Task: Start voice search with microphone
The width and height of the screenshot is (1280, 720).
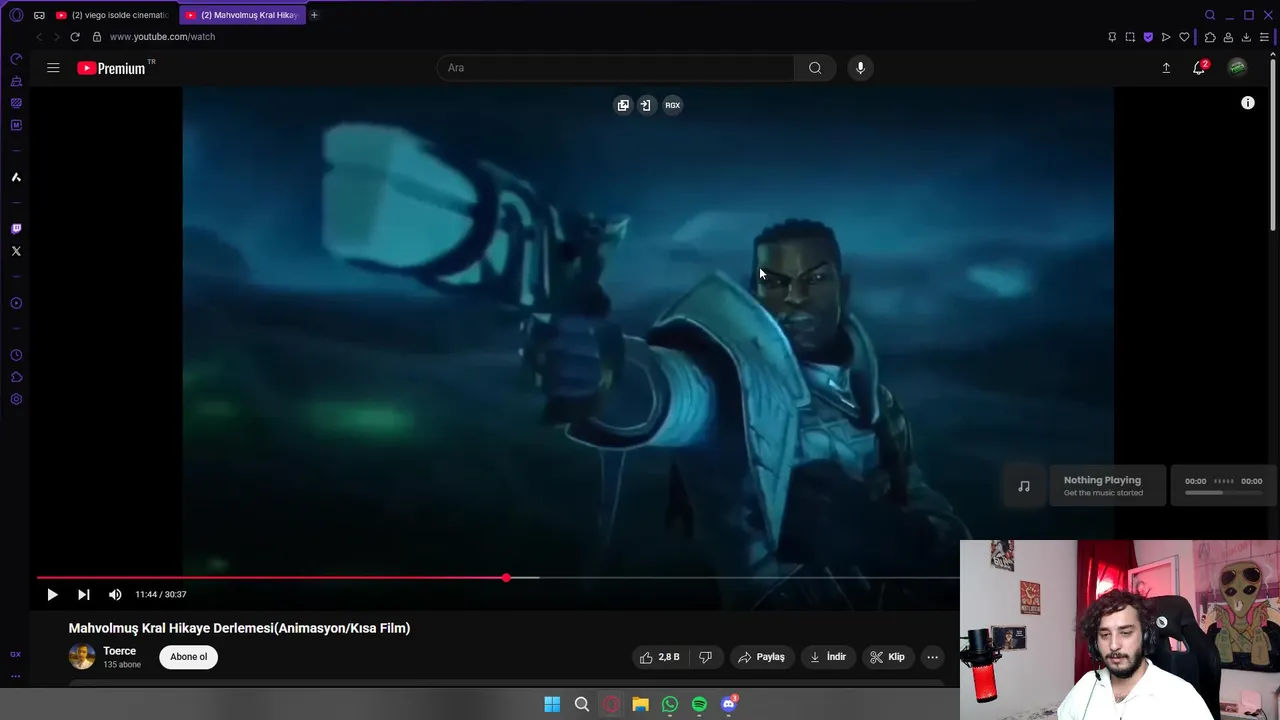Action: click(x=860, y=68)
